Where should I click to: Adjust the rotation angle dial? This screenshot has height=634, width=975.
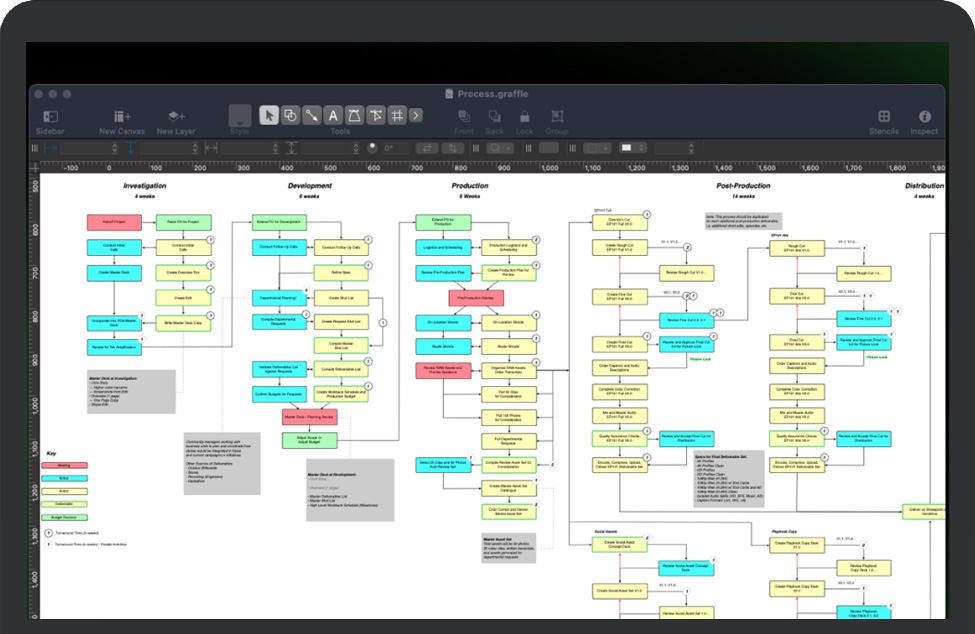372,148
